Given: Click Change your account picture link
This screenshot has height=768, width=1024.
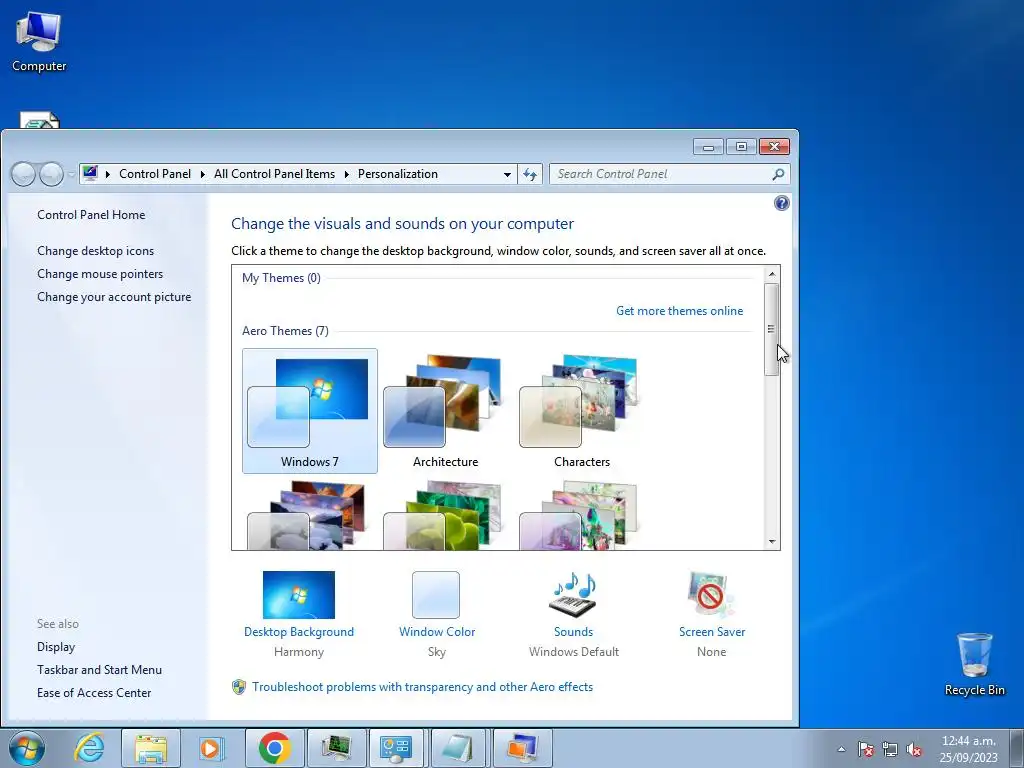Looking at the screenshot, I should click(114, 296).
